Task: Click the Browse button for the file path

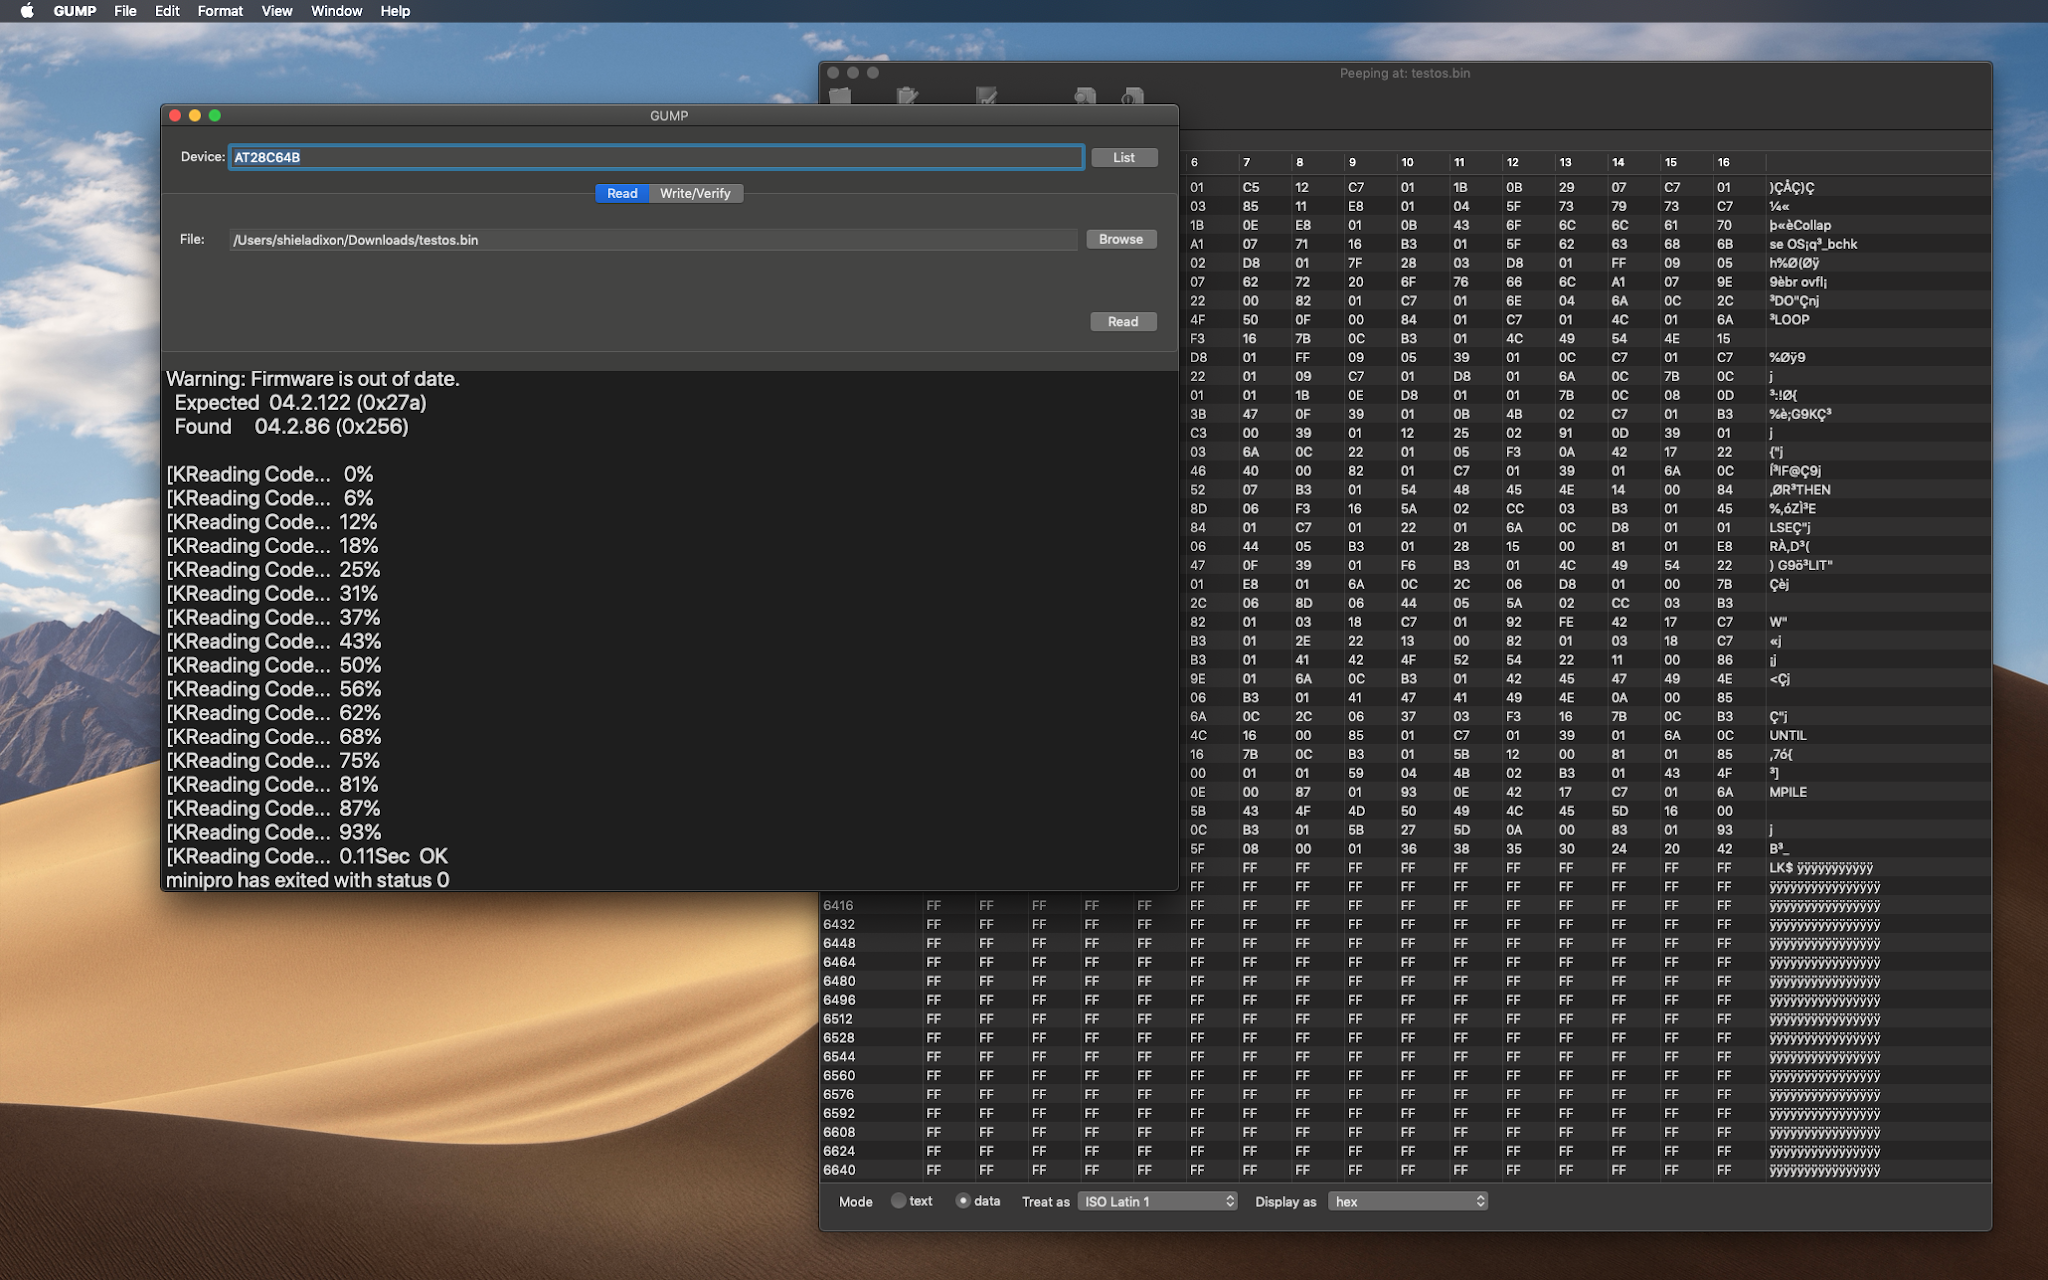Action: pos(1120,239)
